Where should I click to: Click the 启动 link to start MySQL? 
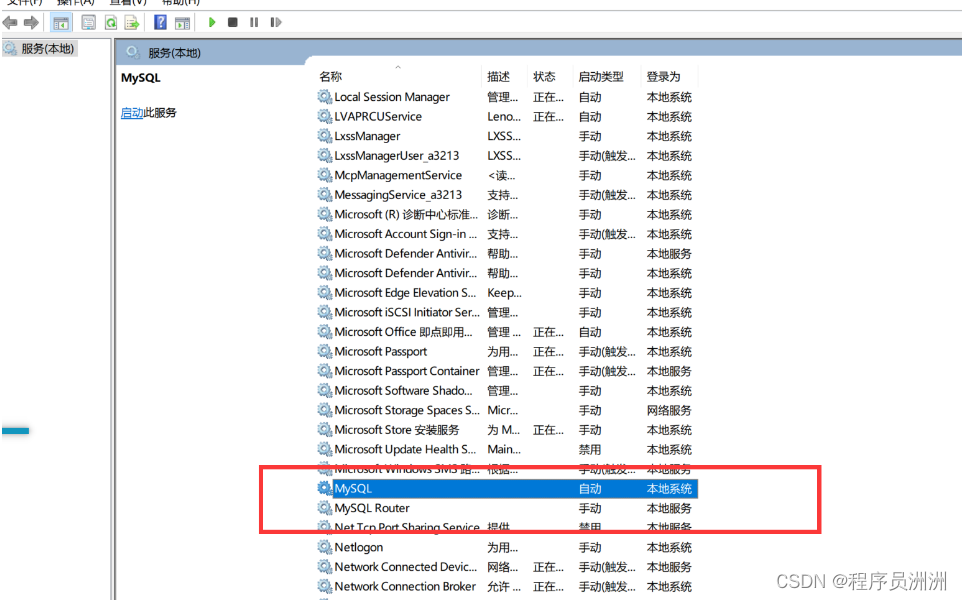[x=131, y=113]
